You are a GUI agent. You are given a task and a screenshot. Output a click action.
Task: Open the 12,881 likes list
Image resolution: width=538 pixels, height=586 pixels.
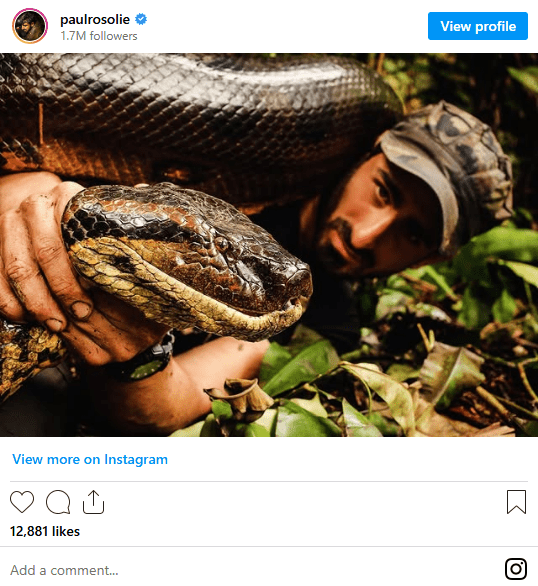coord(45,531)
